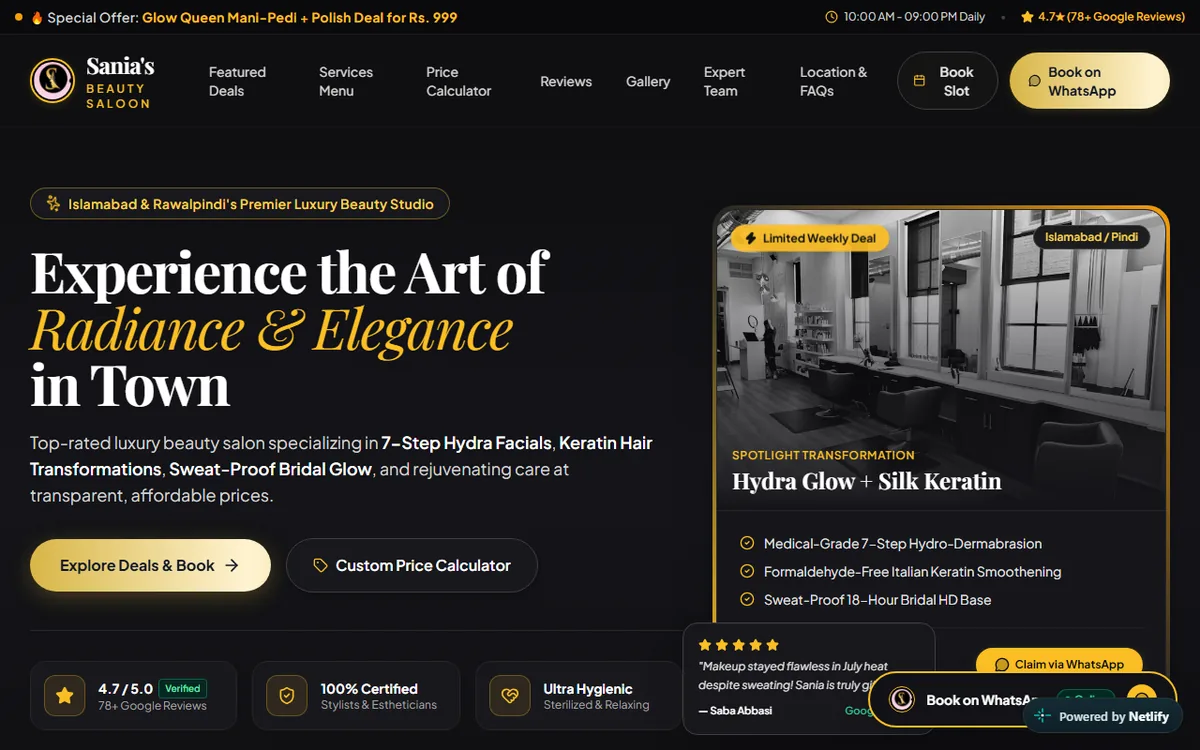
Task: Click the chat bubble icon in the header WhatsApp button
Action: 1034,81
